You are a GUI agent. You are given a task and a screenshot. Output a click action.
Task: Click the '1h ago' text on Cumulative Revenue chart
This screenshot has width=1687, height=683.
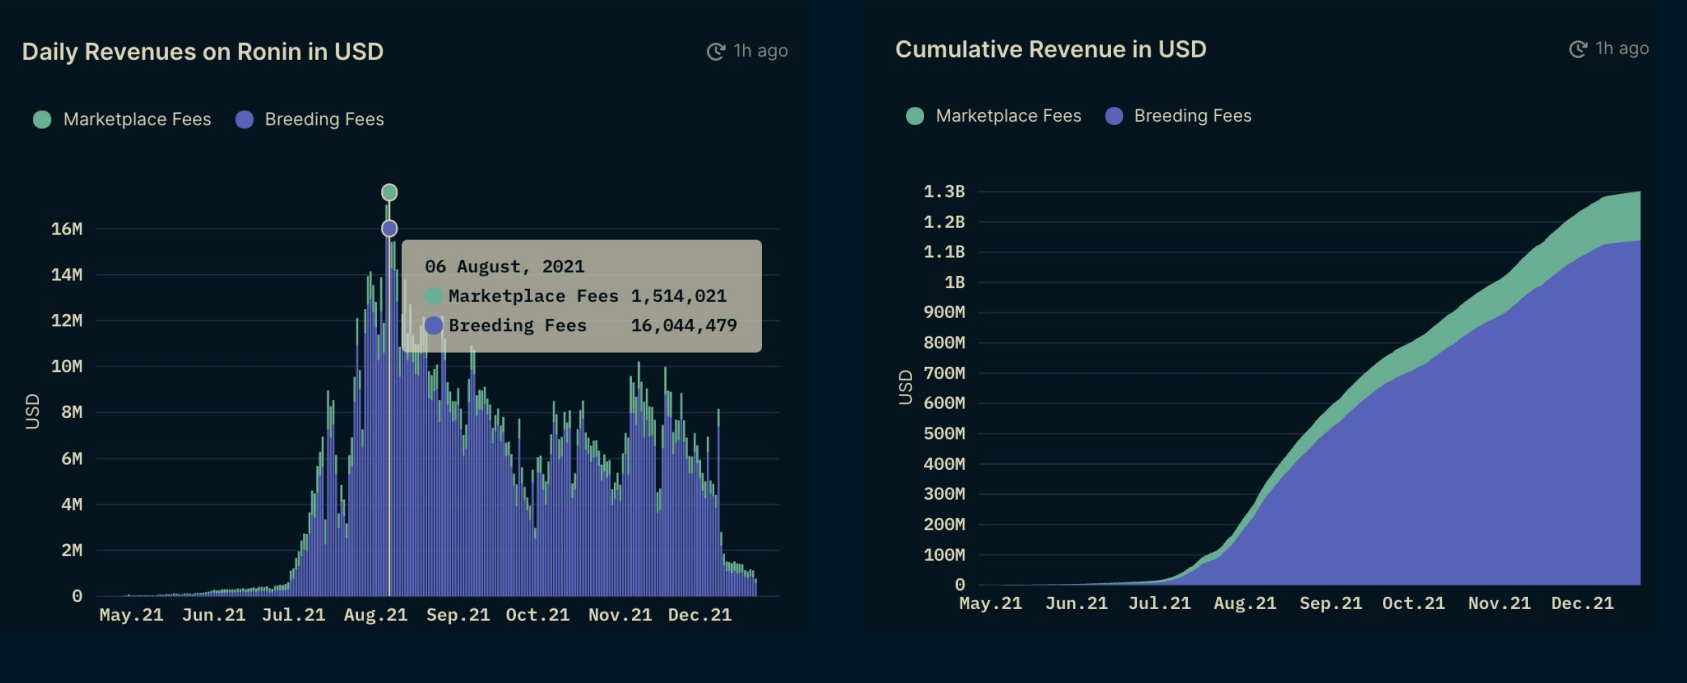pos(1622,49)
